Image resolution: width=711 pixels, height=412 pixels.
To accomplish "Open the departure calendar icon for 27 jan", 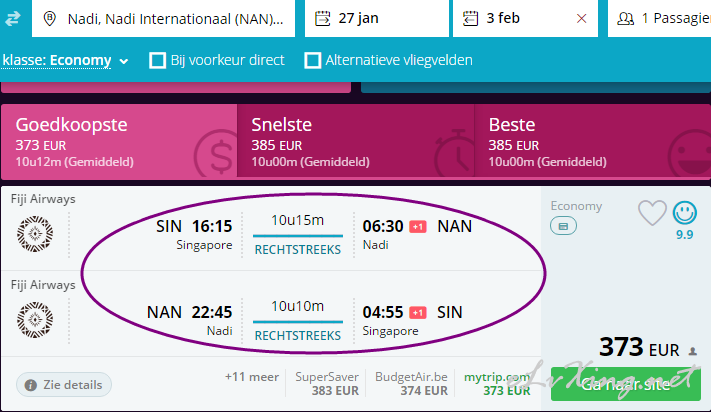I will coord(322,19).
